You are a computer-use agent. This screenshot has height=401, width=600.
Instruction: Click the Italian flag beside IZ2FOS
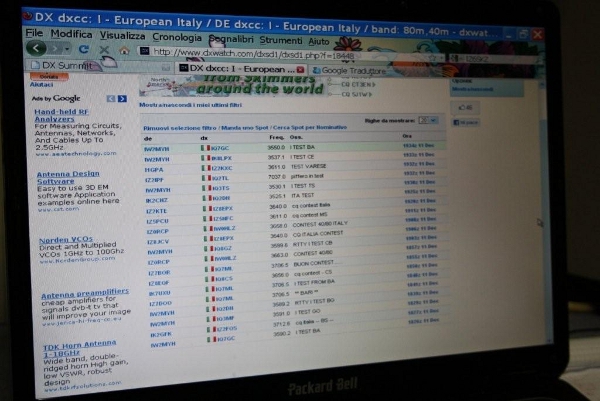[x=211, y=329]
